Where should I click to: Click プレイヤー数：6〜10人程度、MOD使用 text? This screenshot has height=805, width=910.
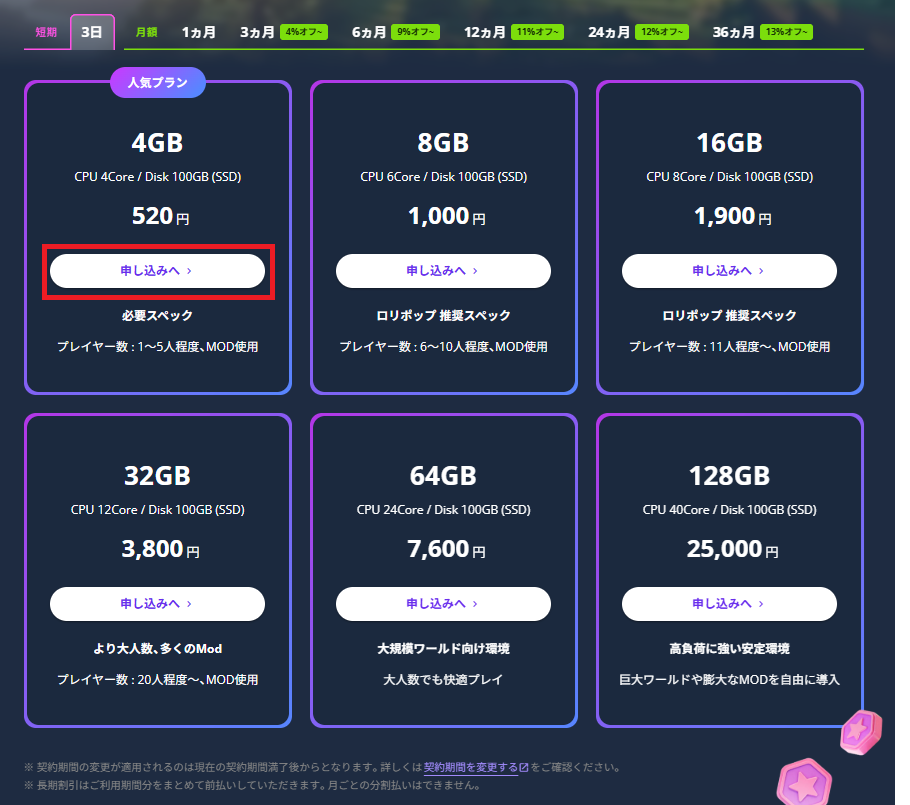(x=443, y=347)
